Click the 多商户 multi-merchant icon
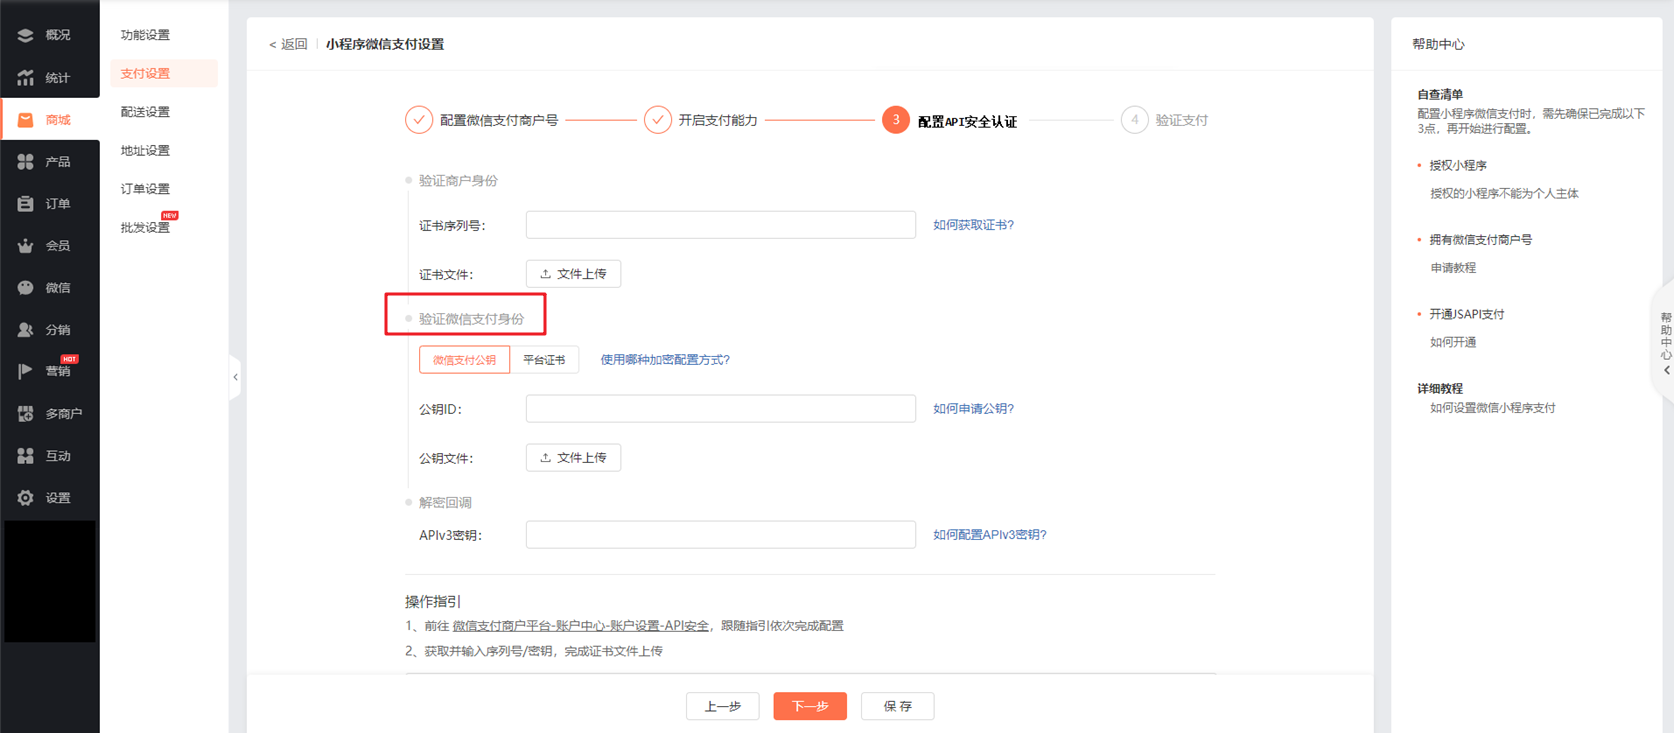Viewport: 1674px width, 733px height. click(25, 413)
